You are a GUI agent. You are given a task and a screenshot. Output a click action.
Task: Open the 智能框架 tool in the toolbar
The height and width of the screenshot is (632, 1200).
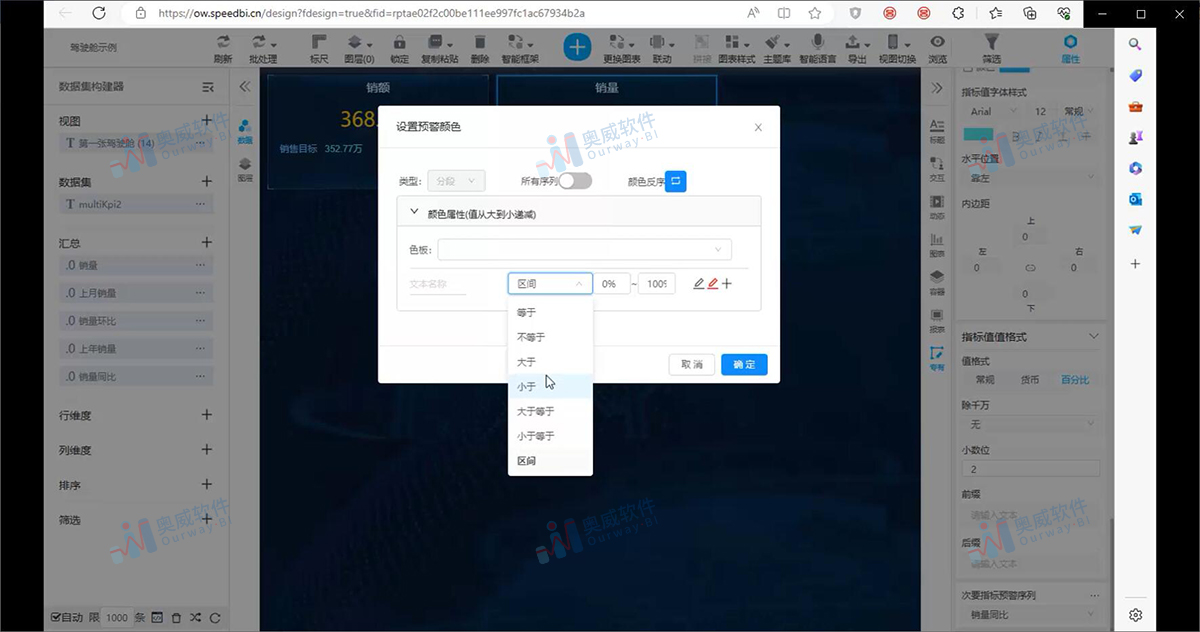(x=514, y=46)
